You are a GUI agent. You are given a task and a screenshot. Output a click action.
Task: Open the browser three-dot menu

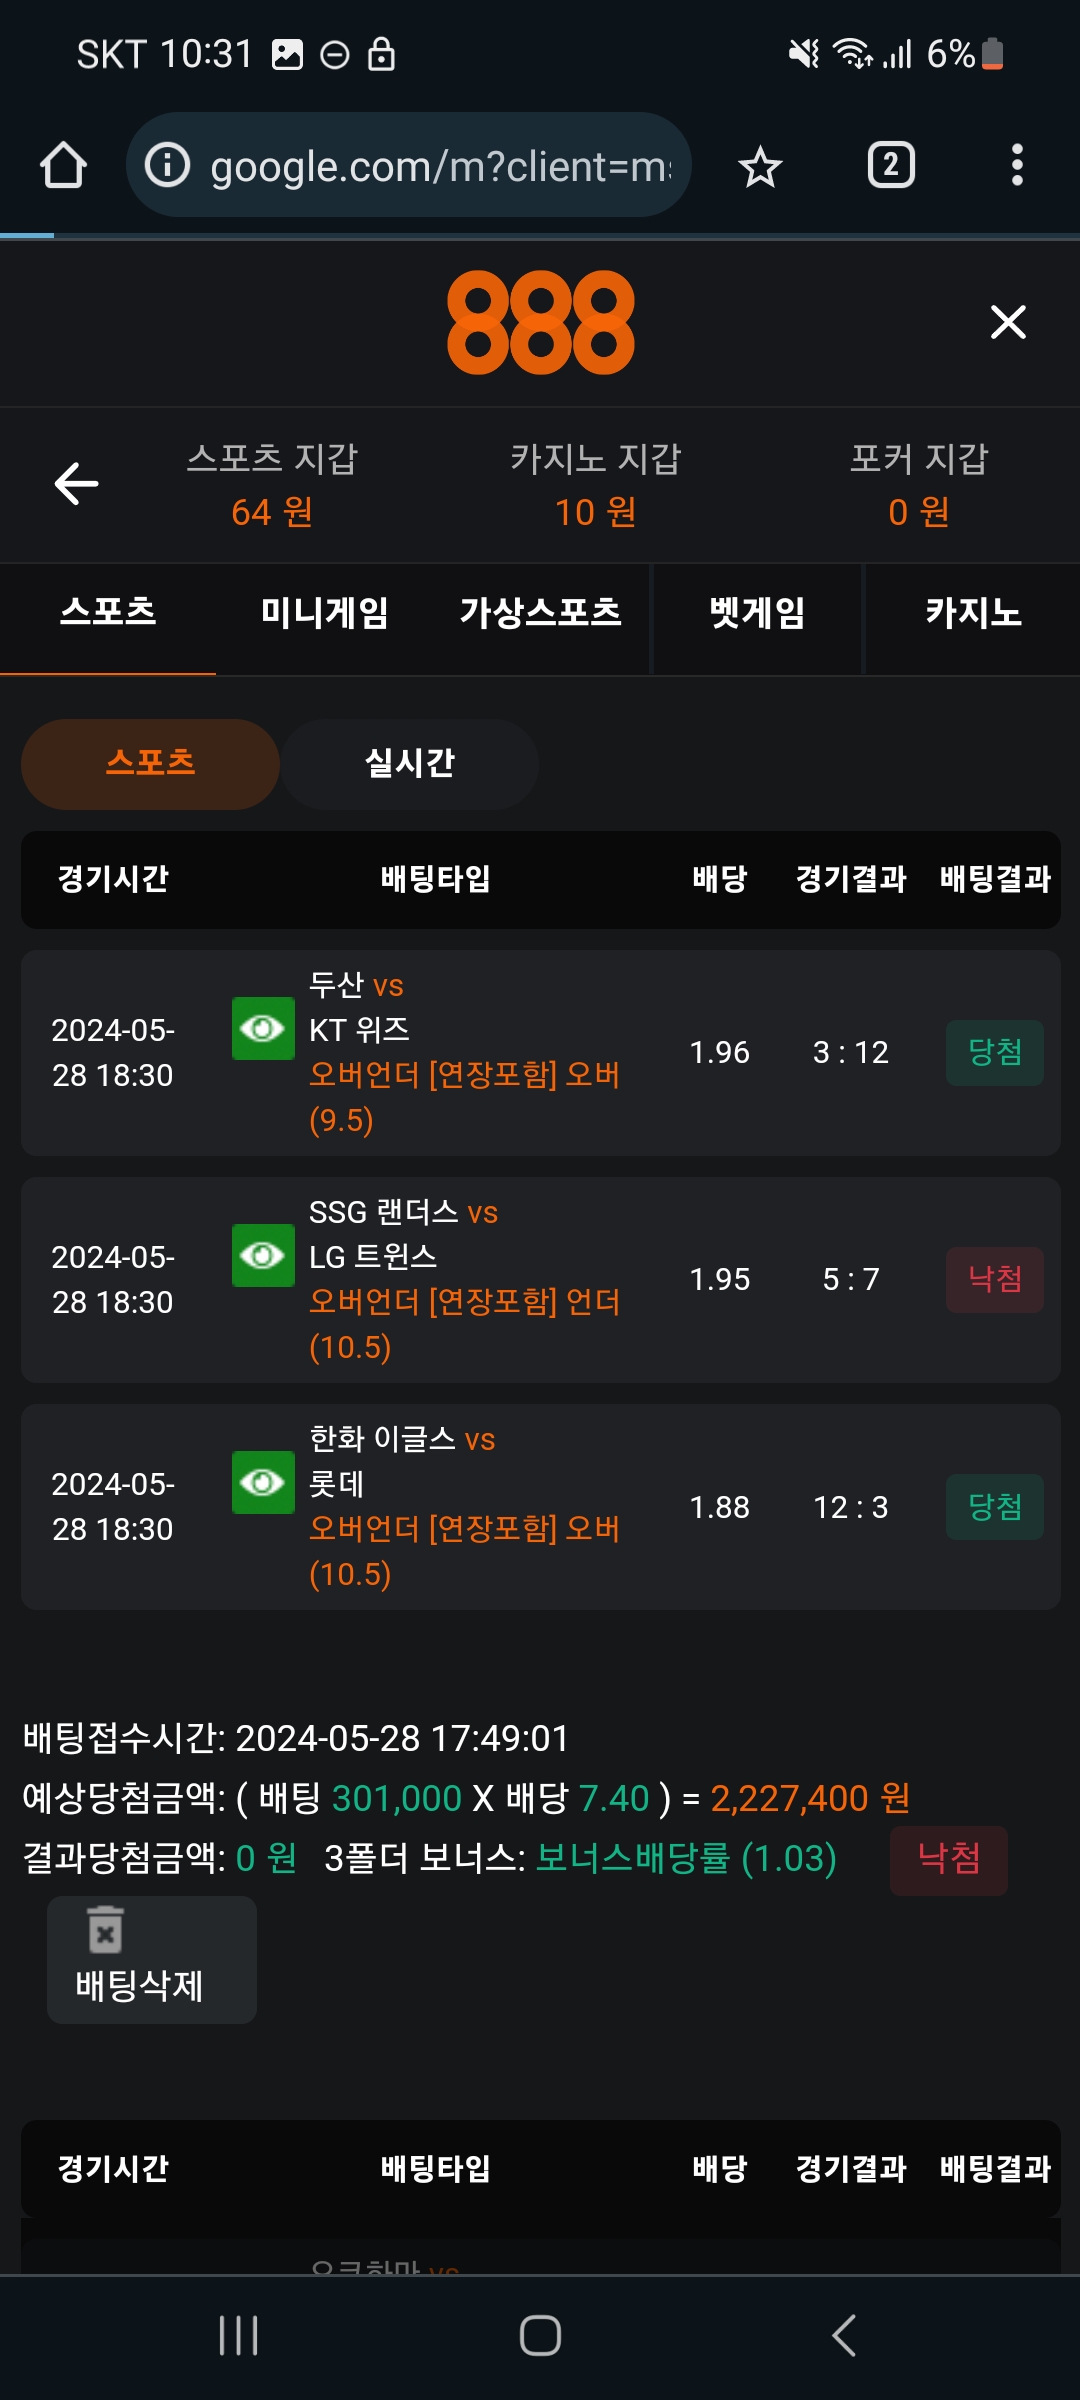coord(1016,166)
